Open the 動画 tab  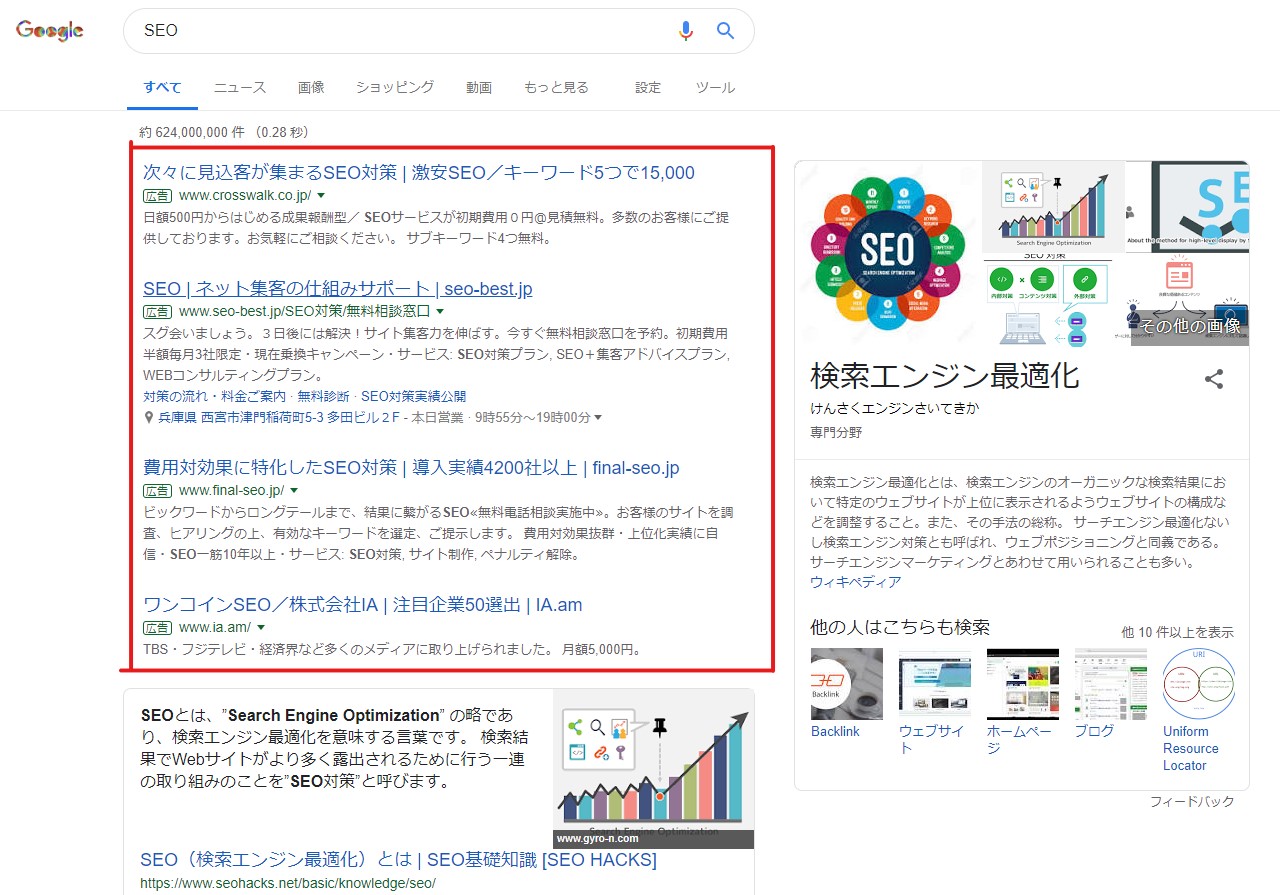click(x=479, y=87)
